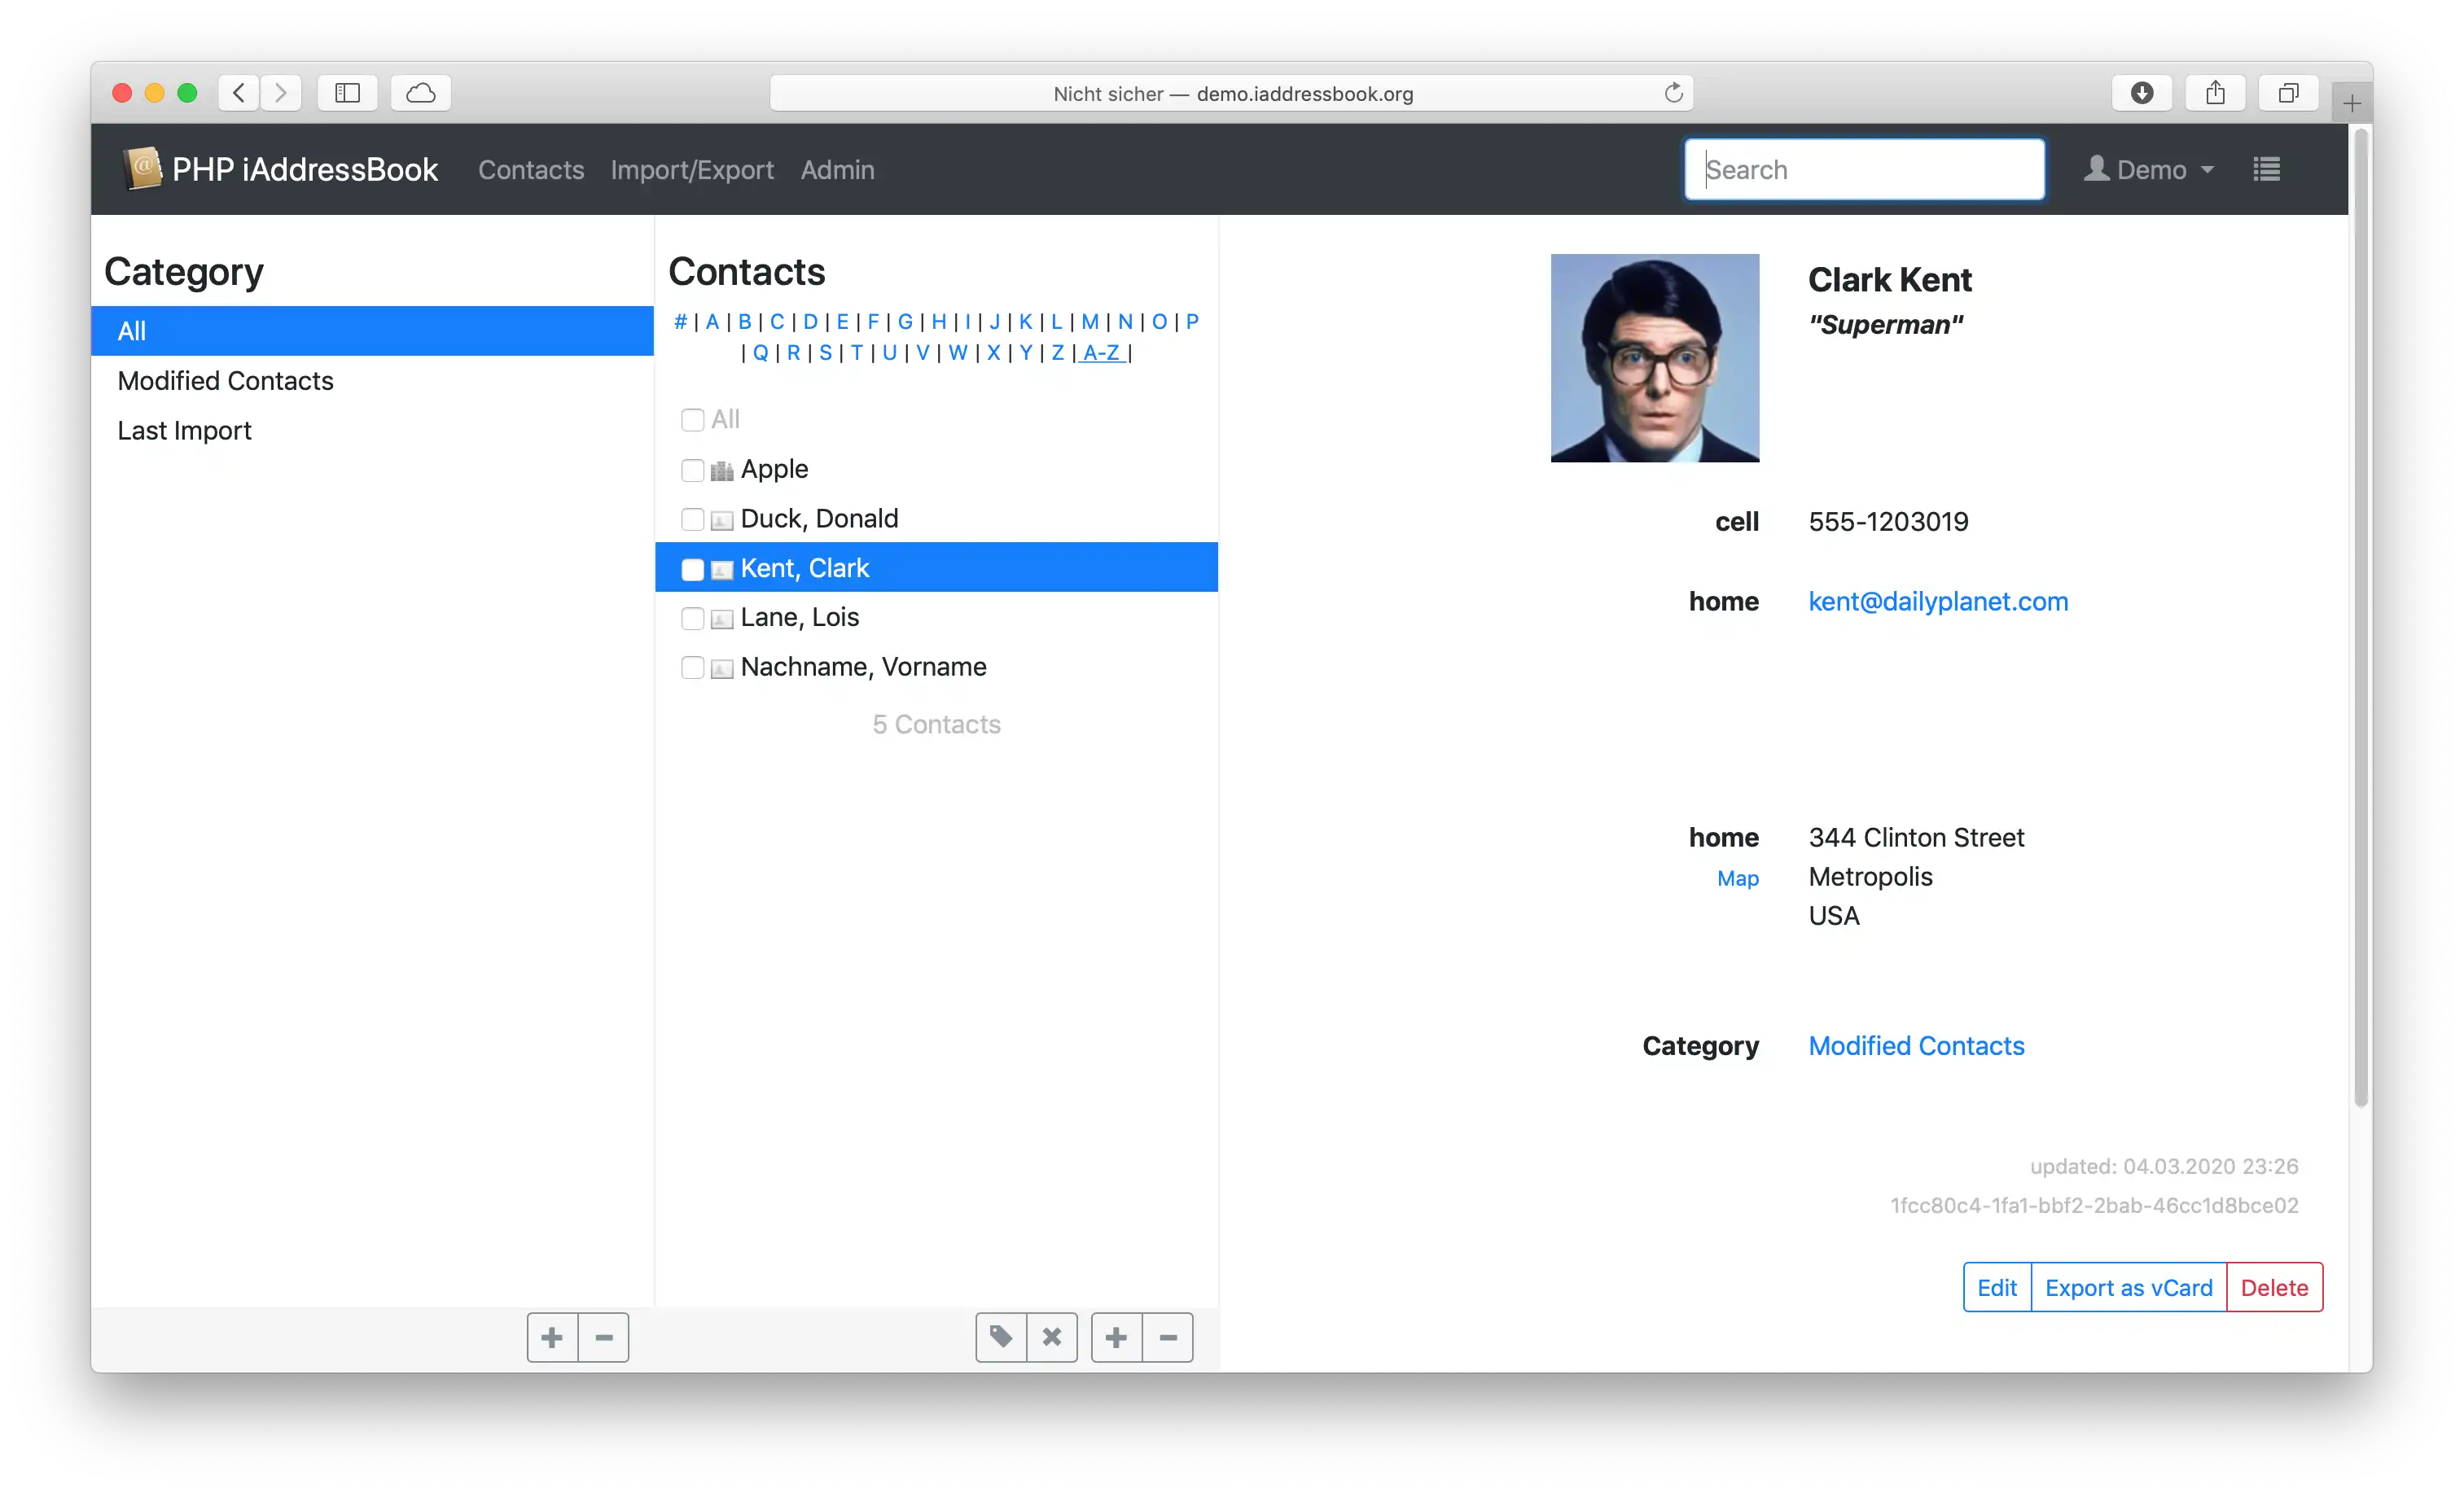Filter contacts by letter D
This screenshot has height=1493, width=2464.
click(x=810, y=321)
